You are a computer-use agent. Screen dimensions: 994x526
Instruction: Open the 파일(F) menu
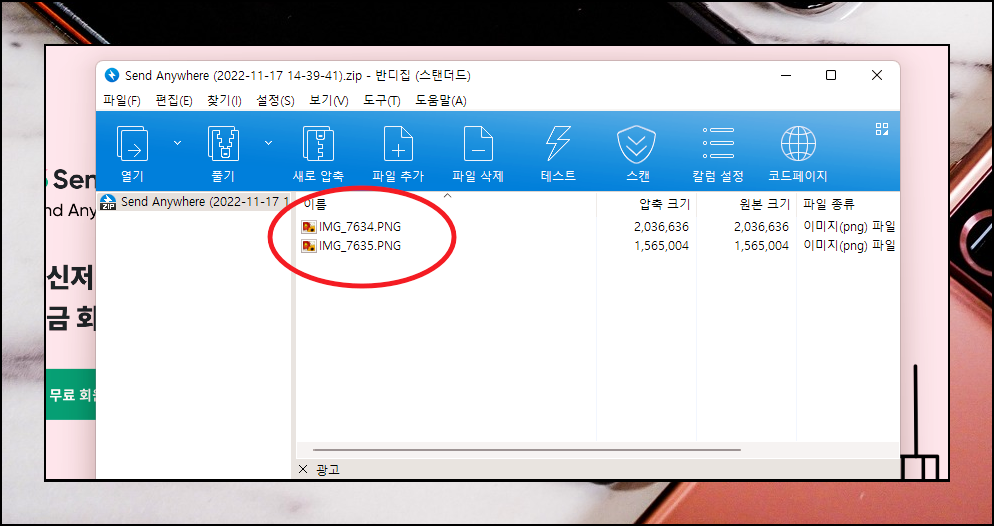(122, 101)
